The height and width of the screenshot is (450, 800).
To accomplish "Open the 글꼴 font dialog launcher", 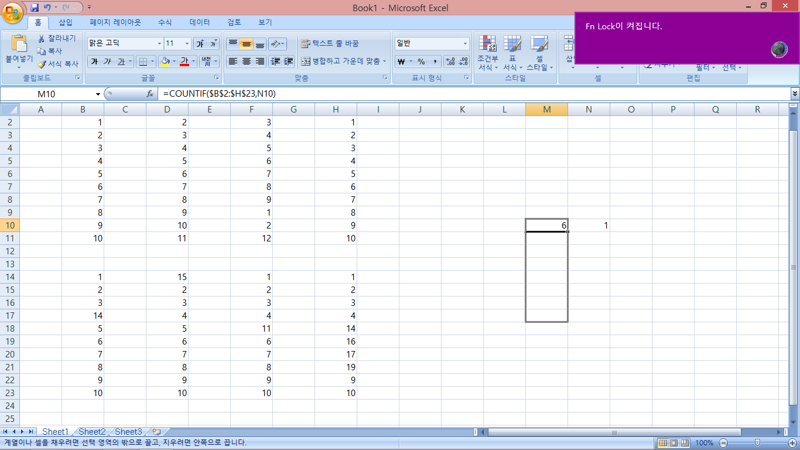I will [216, 78].
